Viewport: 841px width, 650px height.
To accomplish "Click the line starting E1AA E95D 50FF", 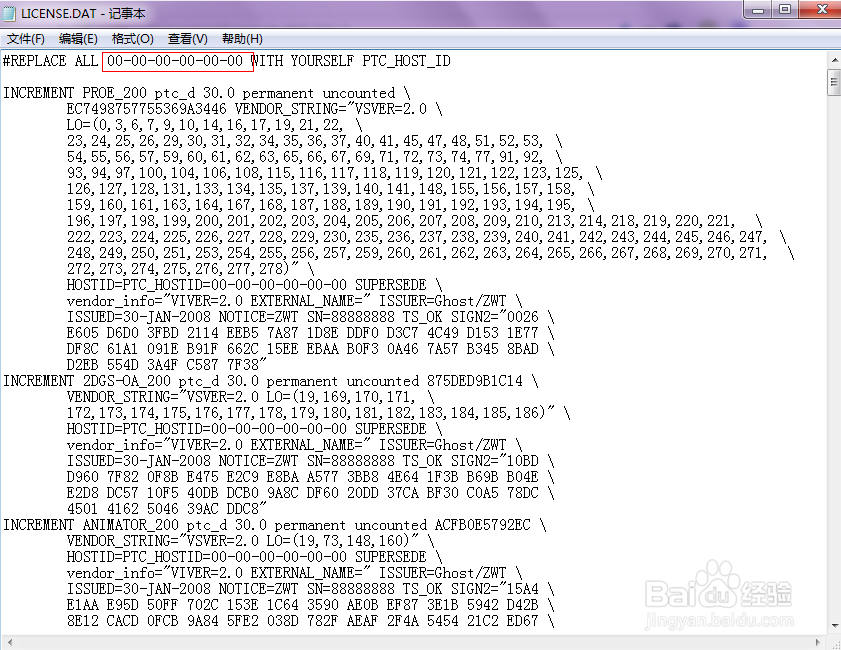I will tap(310, 605).
